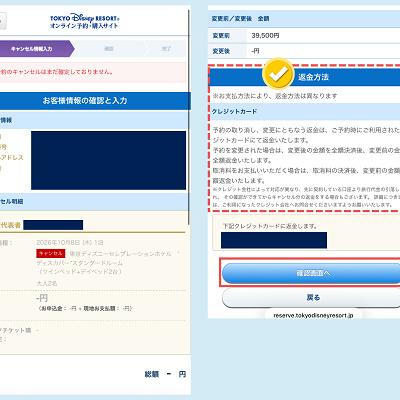Click the 変更前 row label
400x400 pixels.
tap(221, 35)
